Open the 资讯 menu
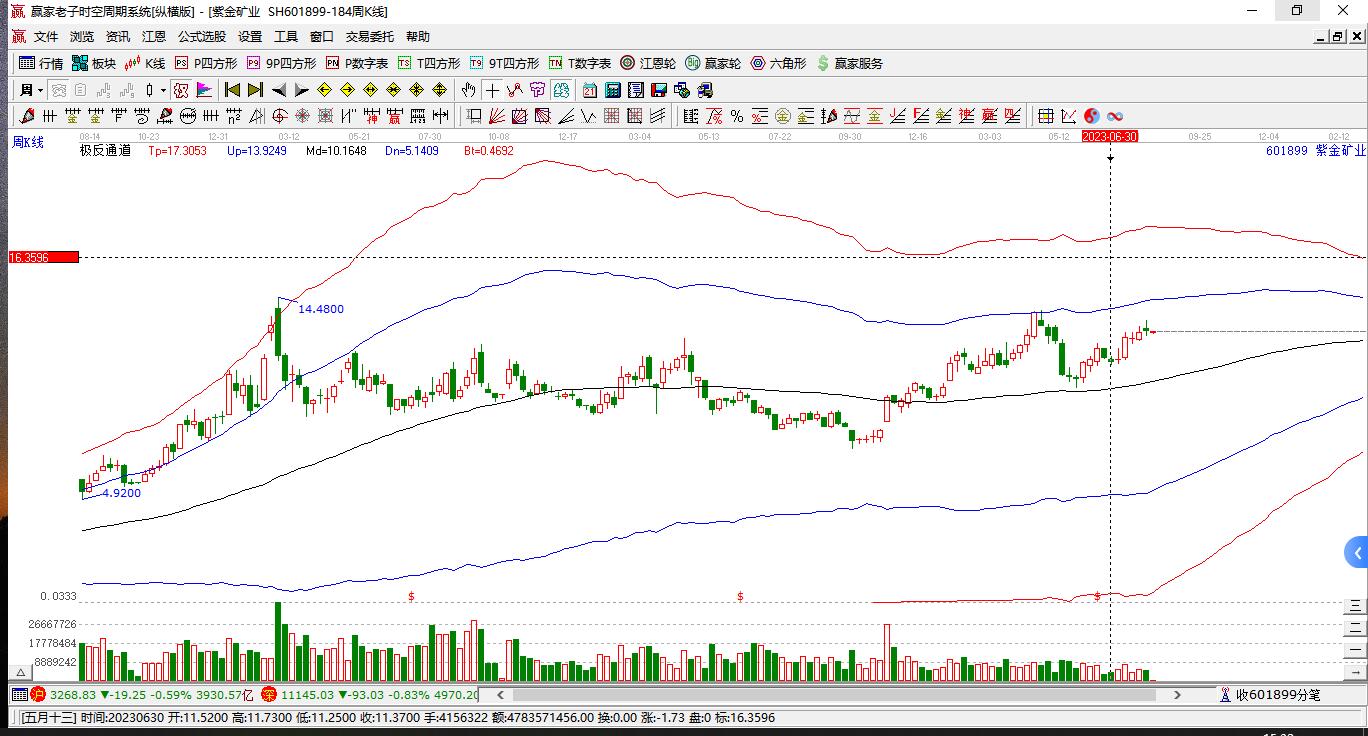 click(x=118, y=37)
